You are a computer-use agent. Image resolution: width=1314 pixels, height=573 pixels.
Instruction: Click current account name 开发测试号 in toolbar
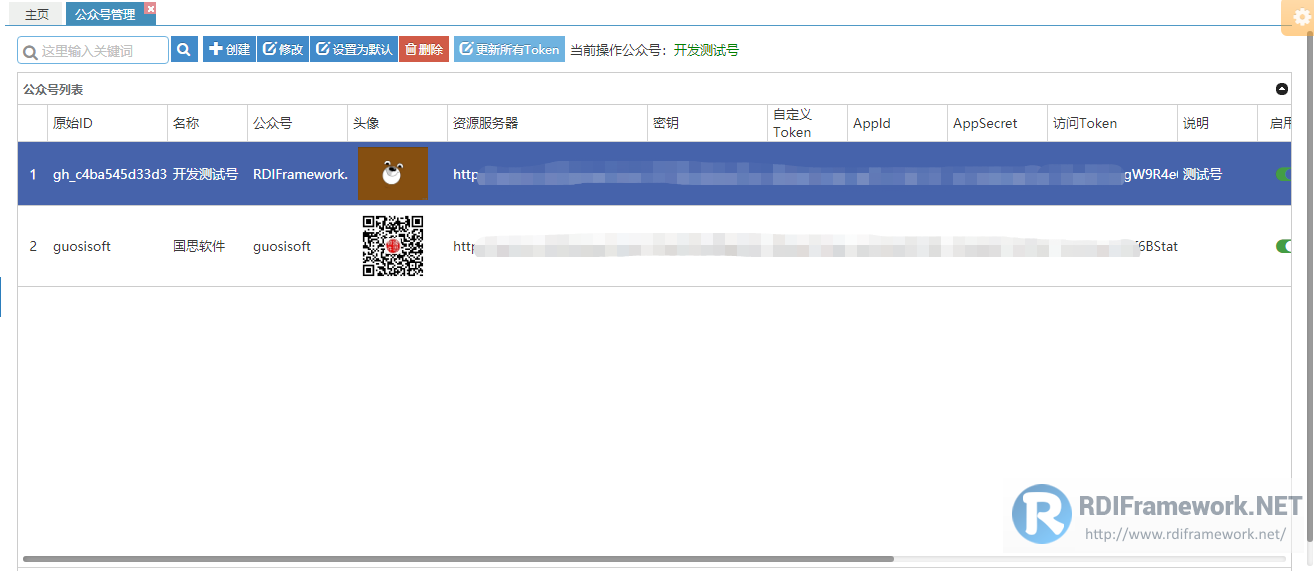[706, 50]
